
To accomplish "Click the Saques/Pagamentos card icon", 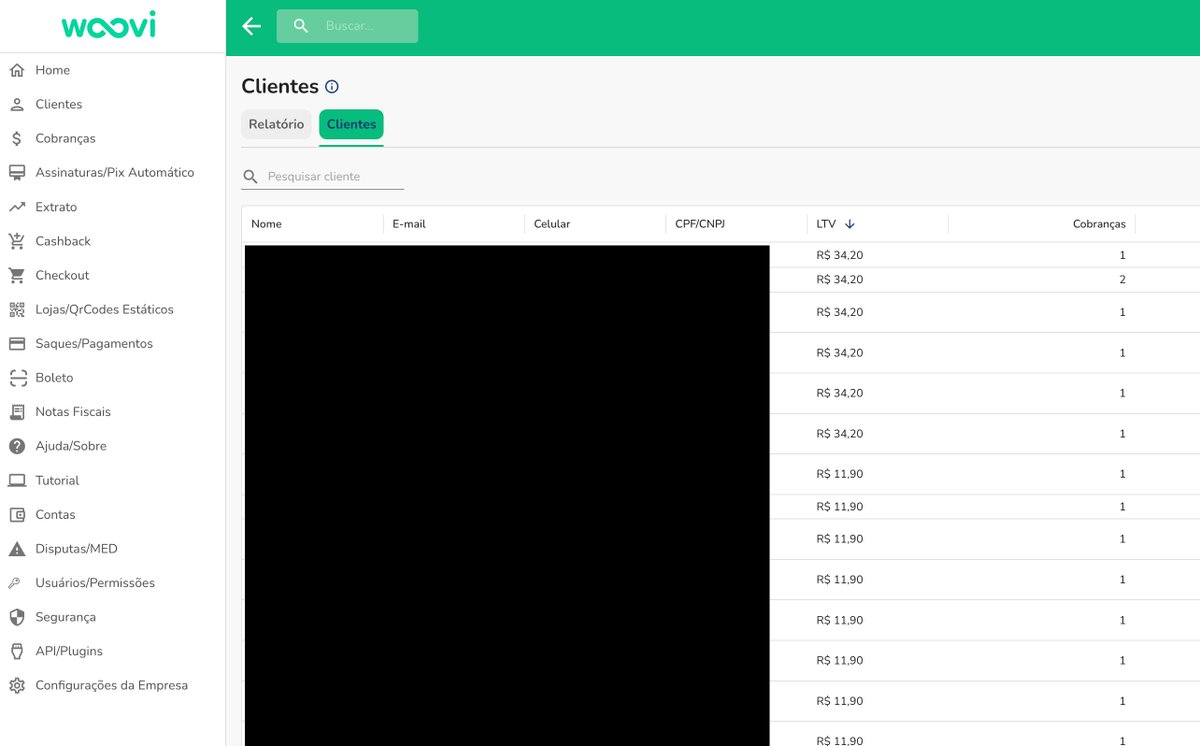I will coord(17,343).
